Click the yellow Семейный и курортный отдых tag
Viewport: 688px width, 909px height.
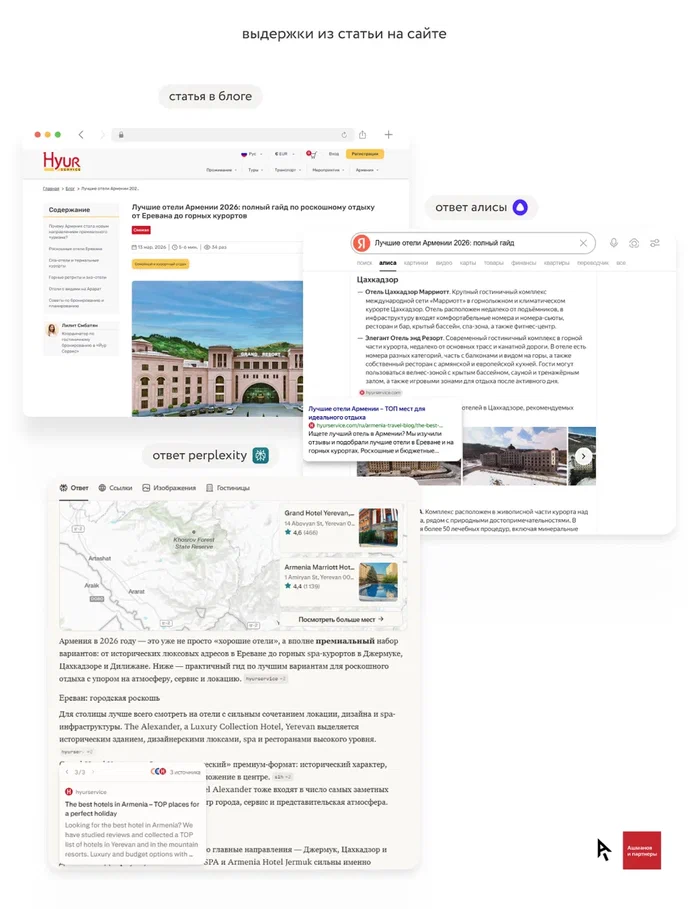[161, 264]
